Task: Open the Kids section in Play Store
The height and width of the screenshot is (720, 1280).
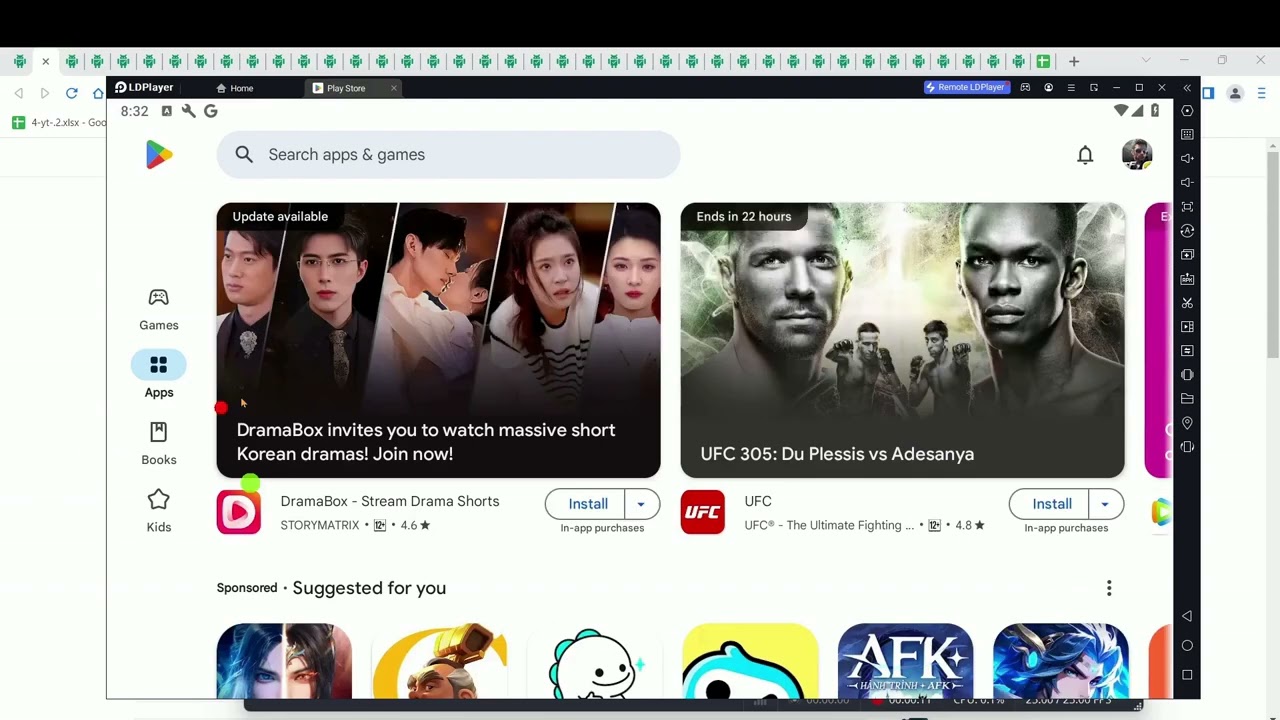Action: (158, 511)
